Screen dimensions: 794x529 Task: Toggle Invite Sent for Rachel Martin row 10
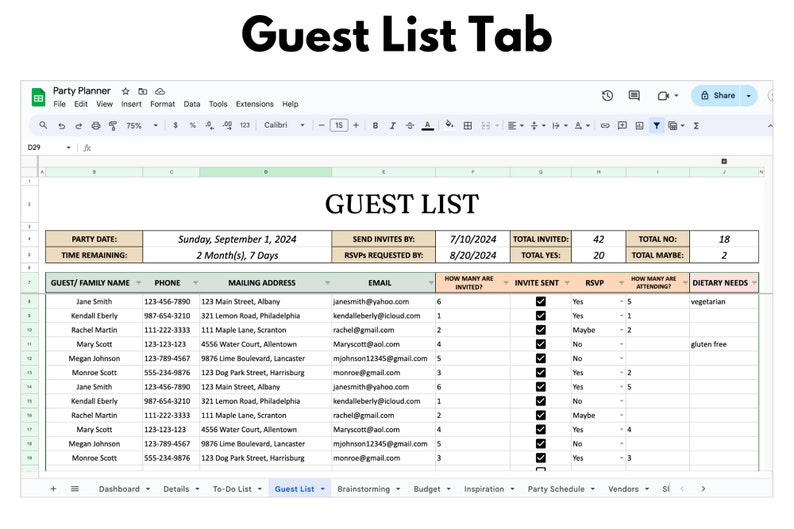coord(541,330)
